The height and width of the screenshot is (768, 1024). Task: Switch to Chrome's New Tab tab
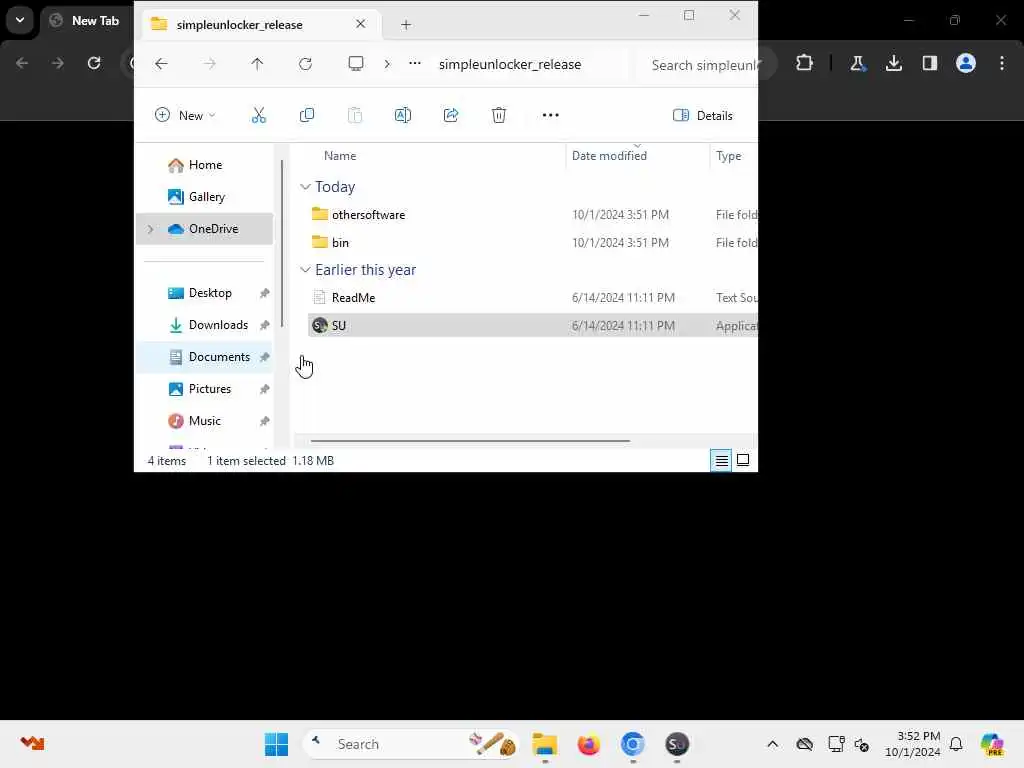coord(87,21)
